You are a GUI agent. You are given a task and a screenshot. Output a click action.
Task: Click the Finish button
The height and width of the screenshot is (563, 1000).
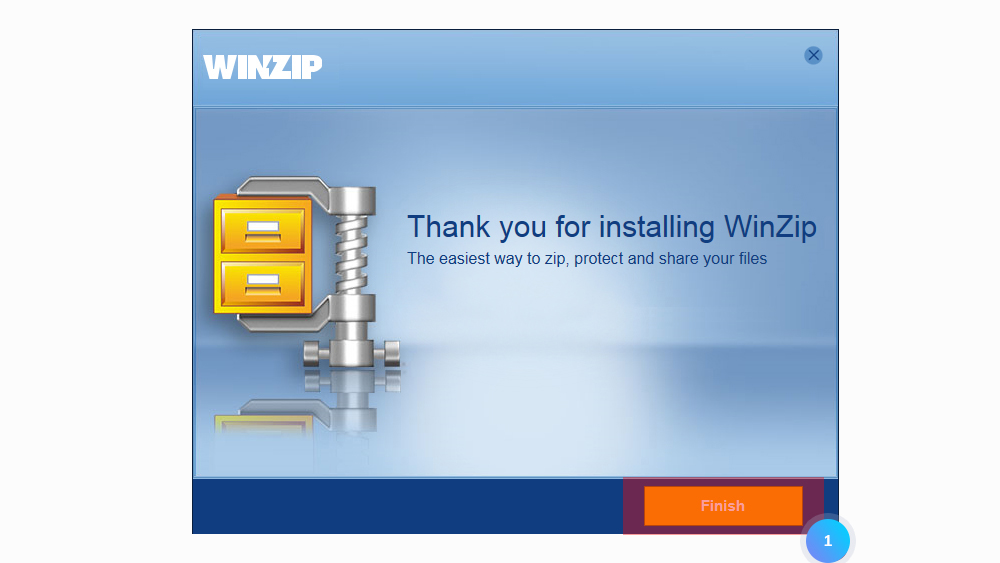pos(723,506)
